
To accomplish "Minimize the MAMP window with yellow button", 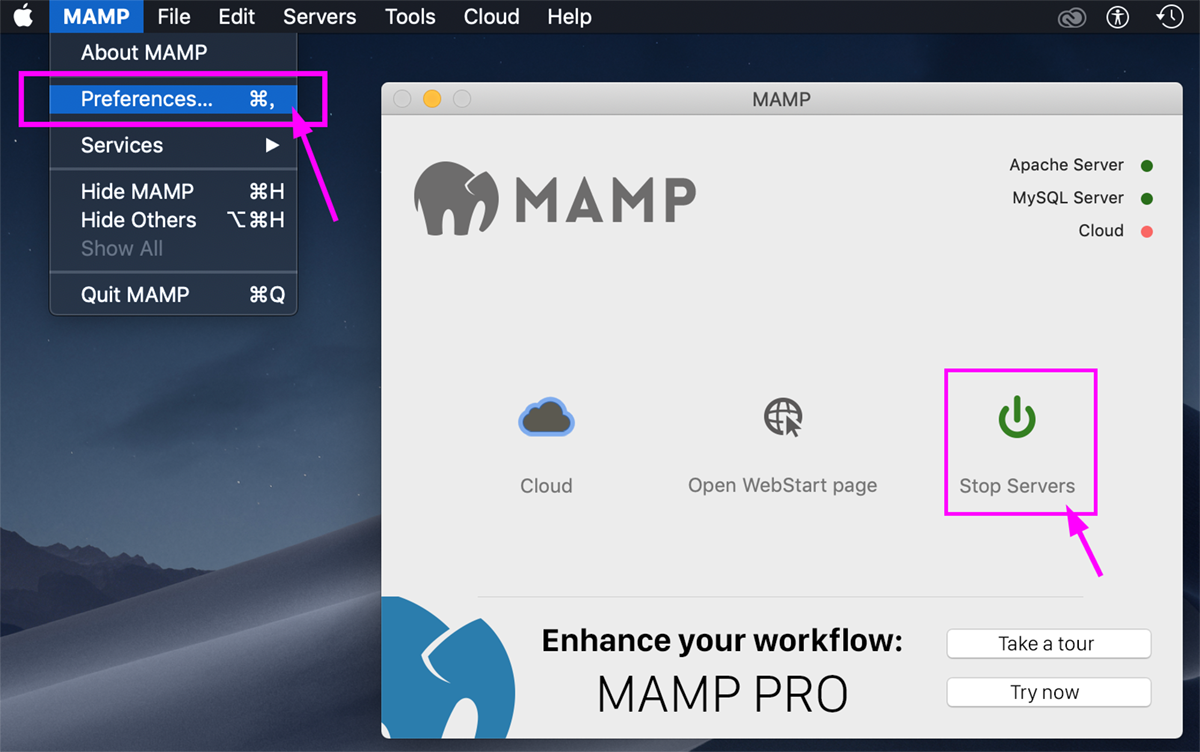I will (432, 99).
